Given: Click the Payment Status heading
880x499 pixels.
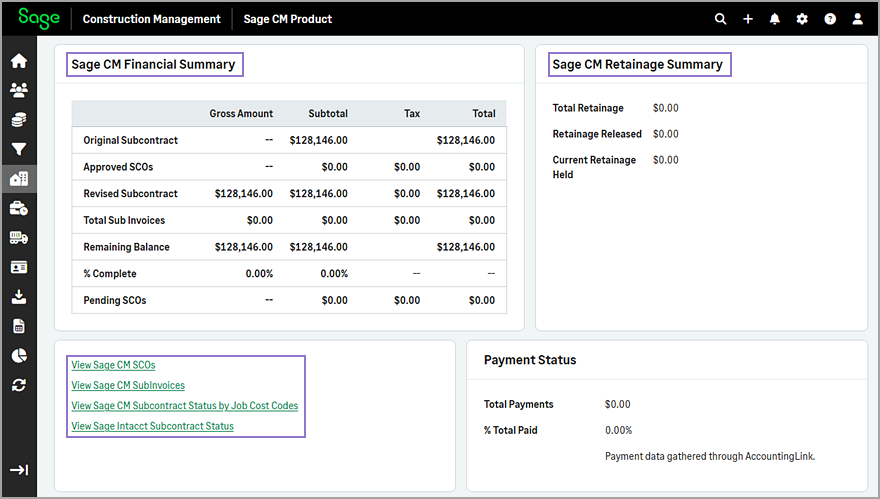Looking at the screenshot, I should coord(530,360).
